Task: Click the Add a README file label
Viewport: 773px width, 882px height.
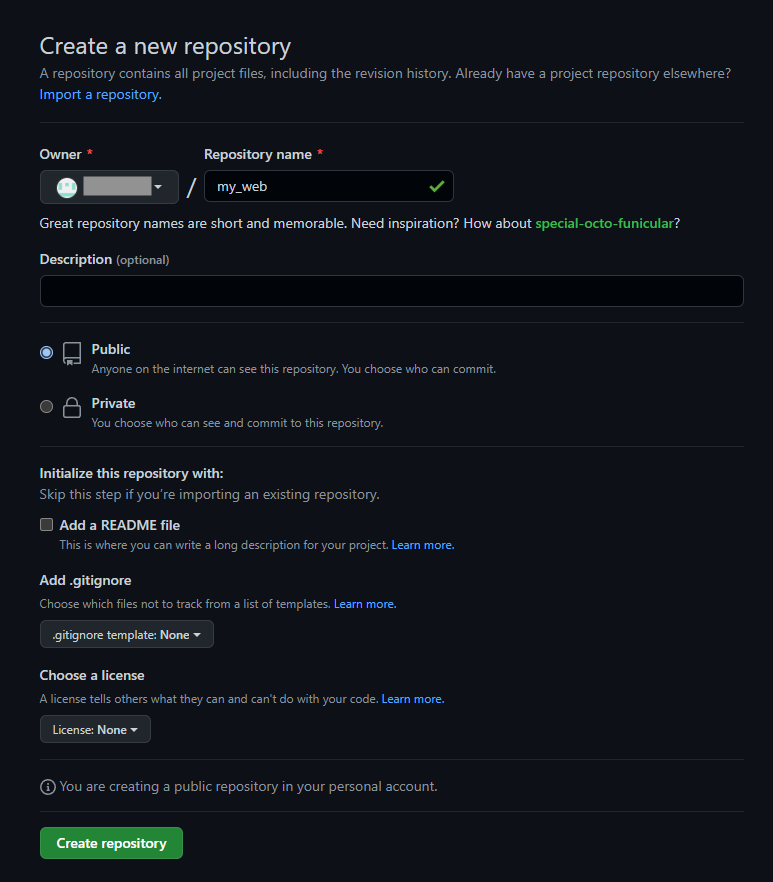Action: pos(120,525)
